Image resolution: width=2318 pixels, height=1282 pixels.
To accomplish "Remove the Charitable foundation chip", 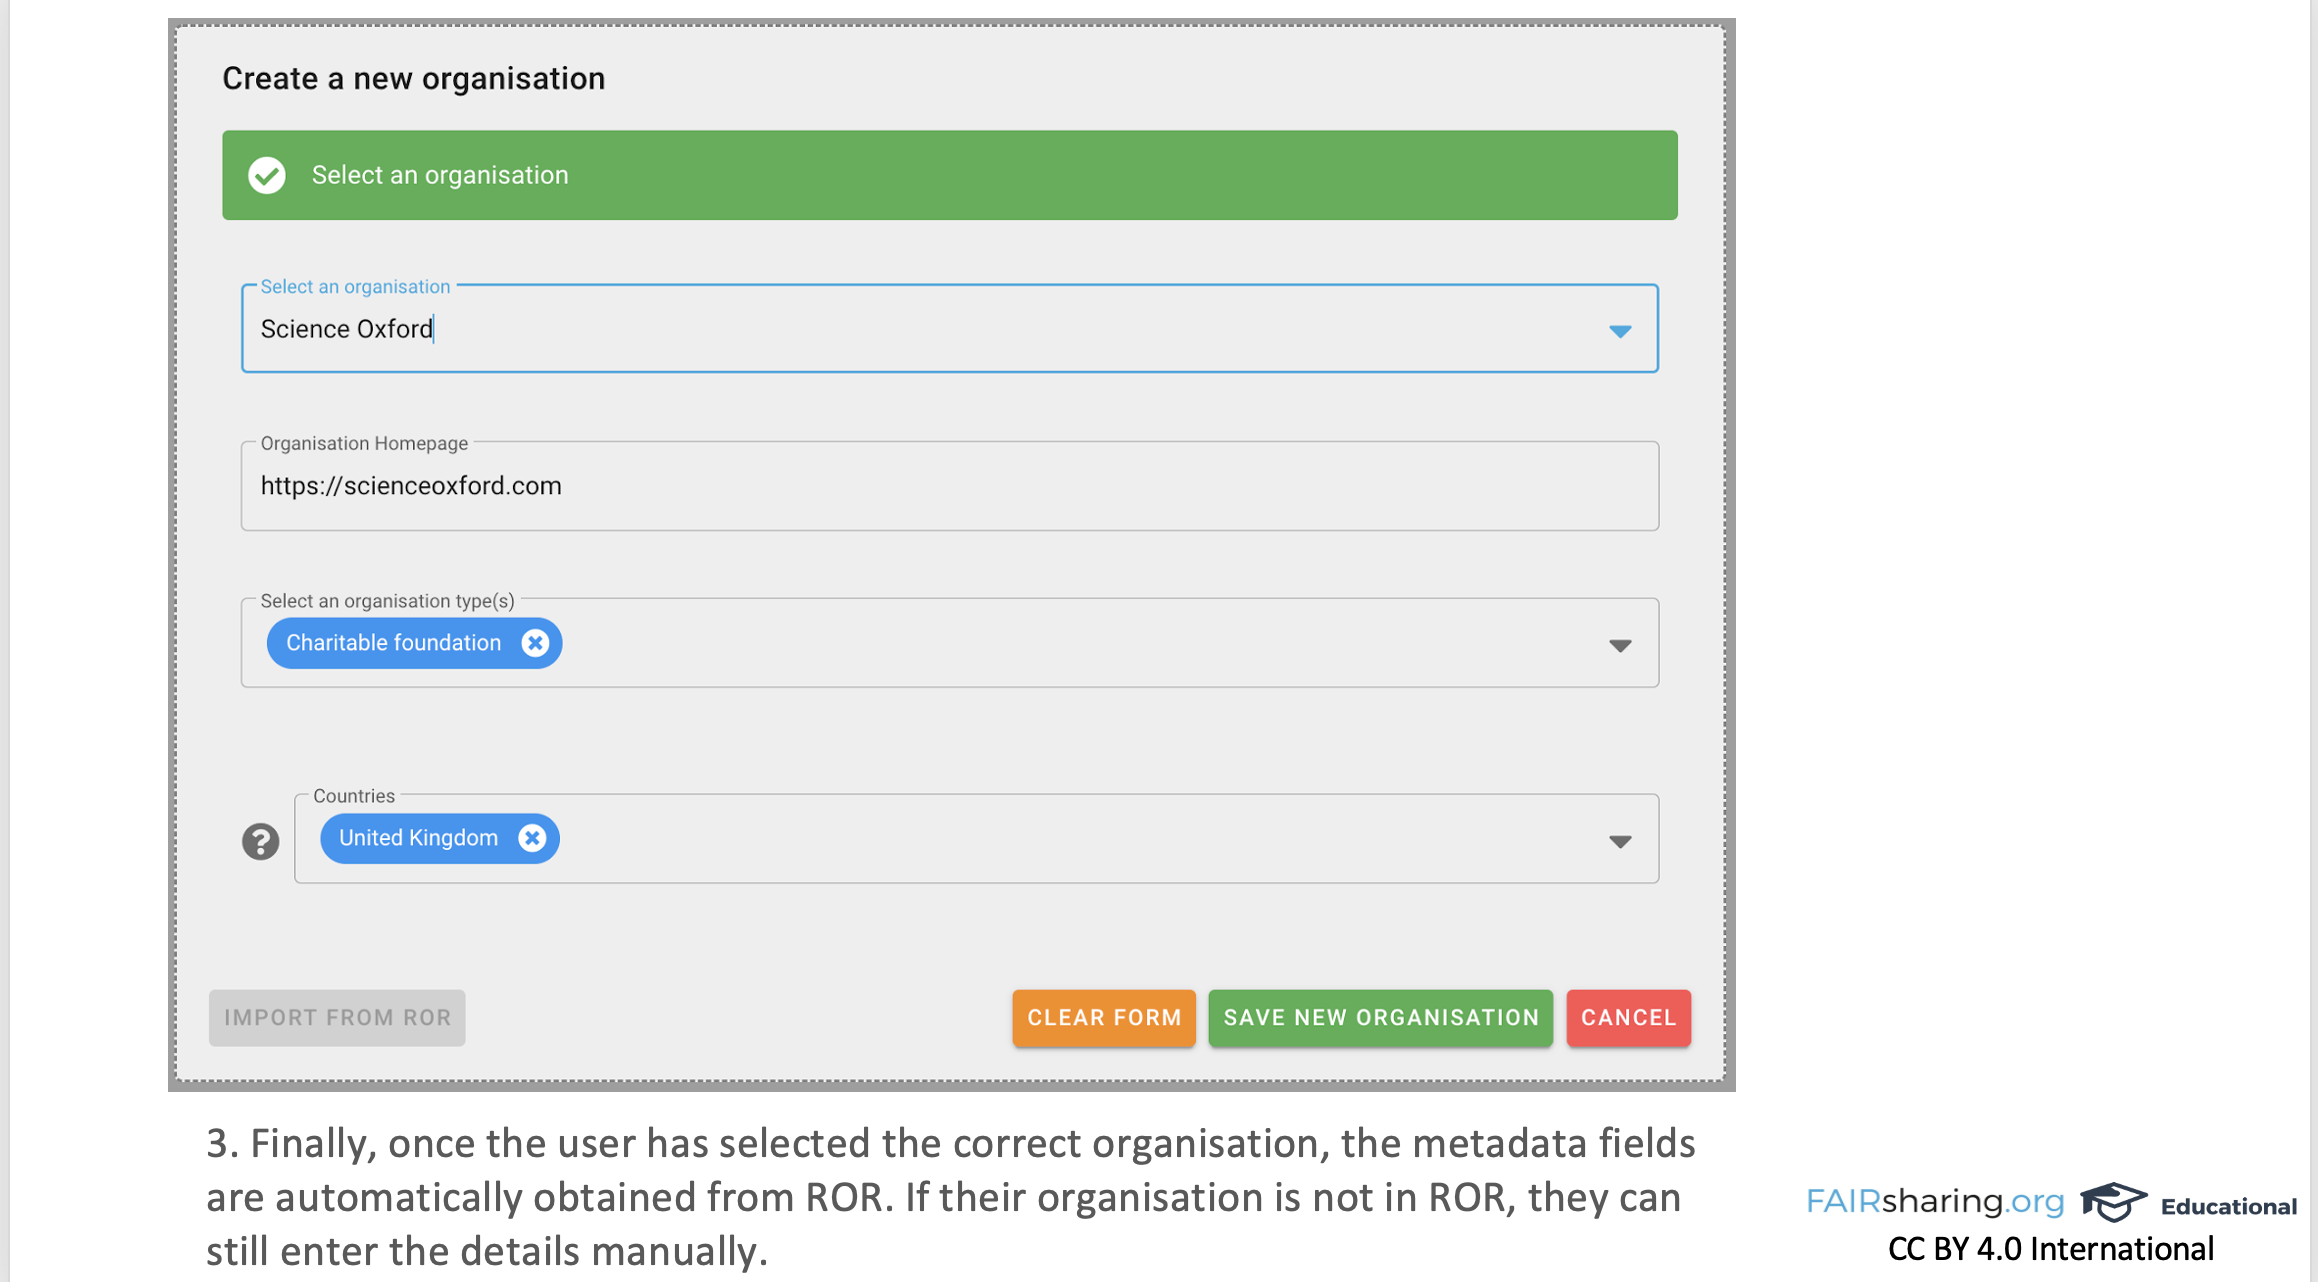I will coord(535,643).
